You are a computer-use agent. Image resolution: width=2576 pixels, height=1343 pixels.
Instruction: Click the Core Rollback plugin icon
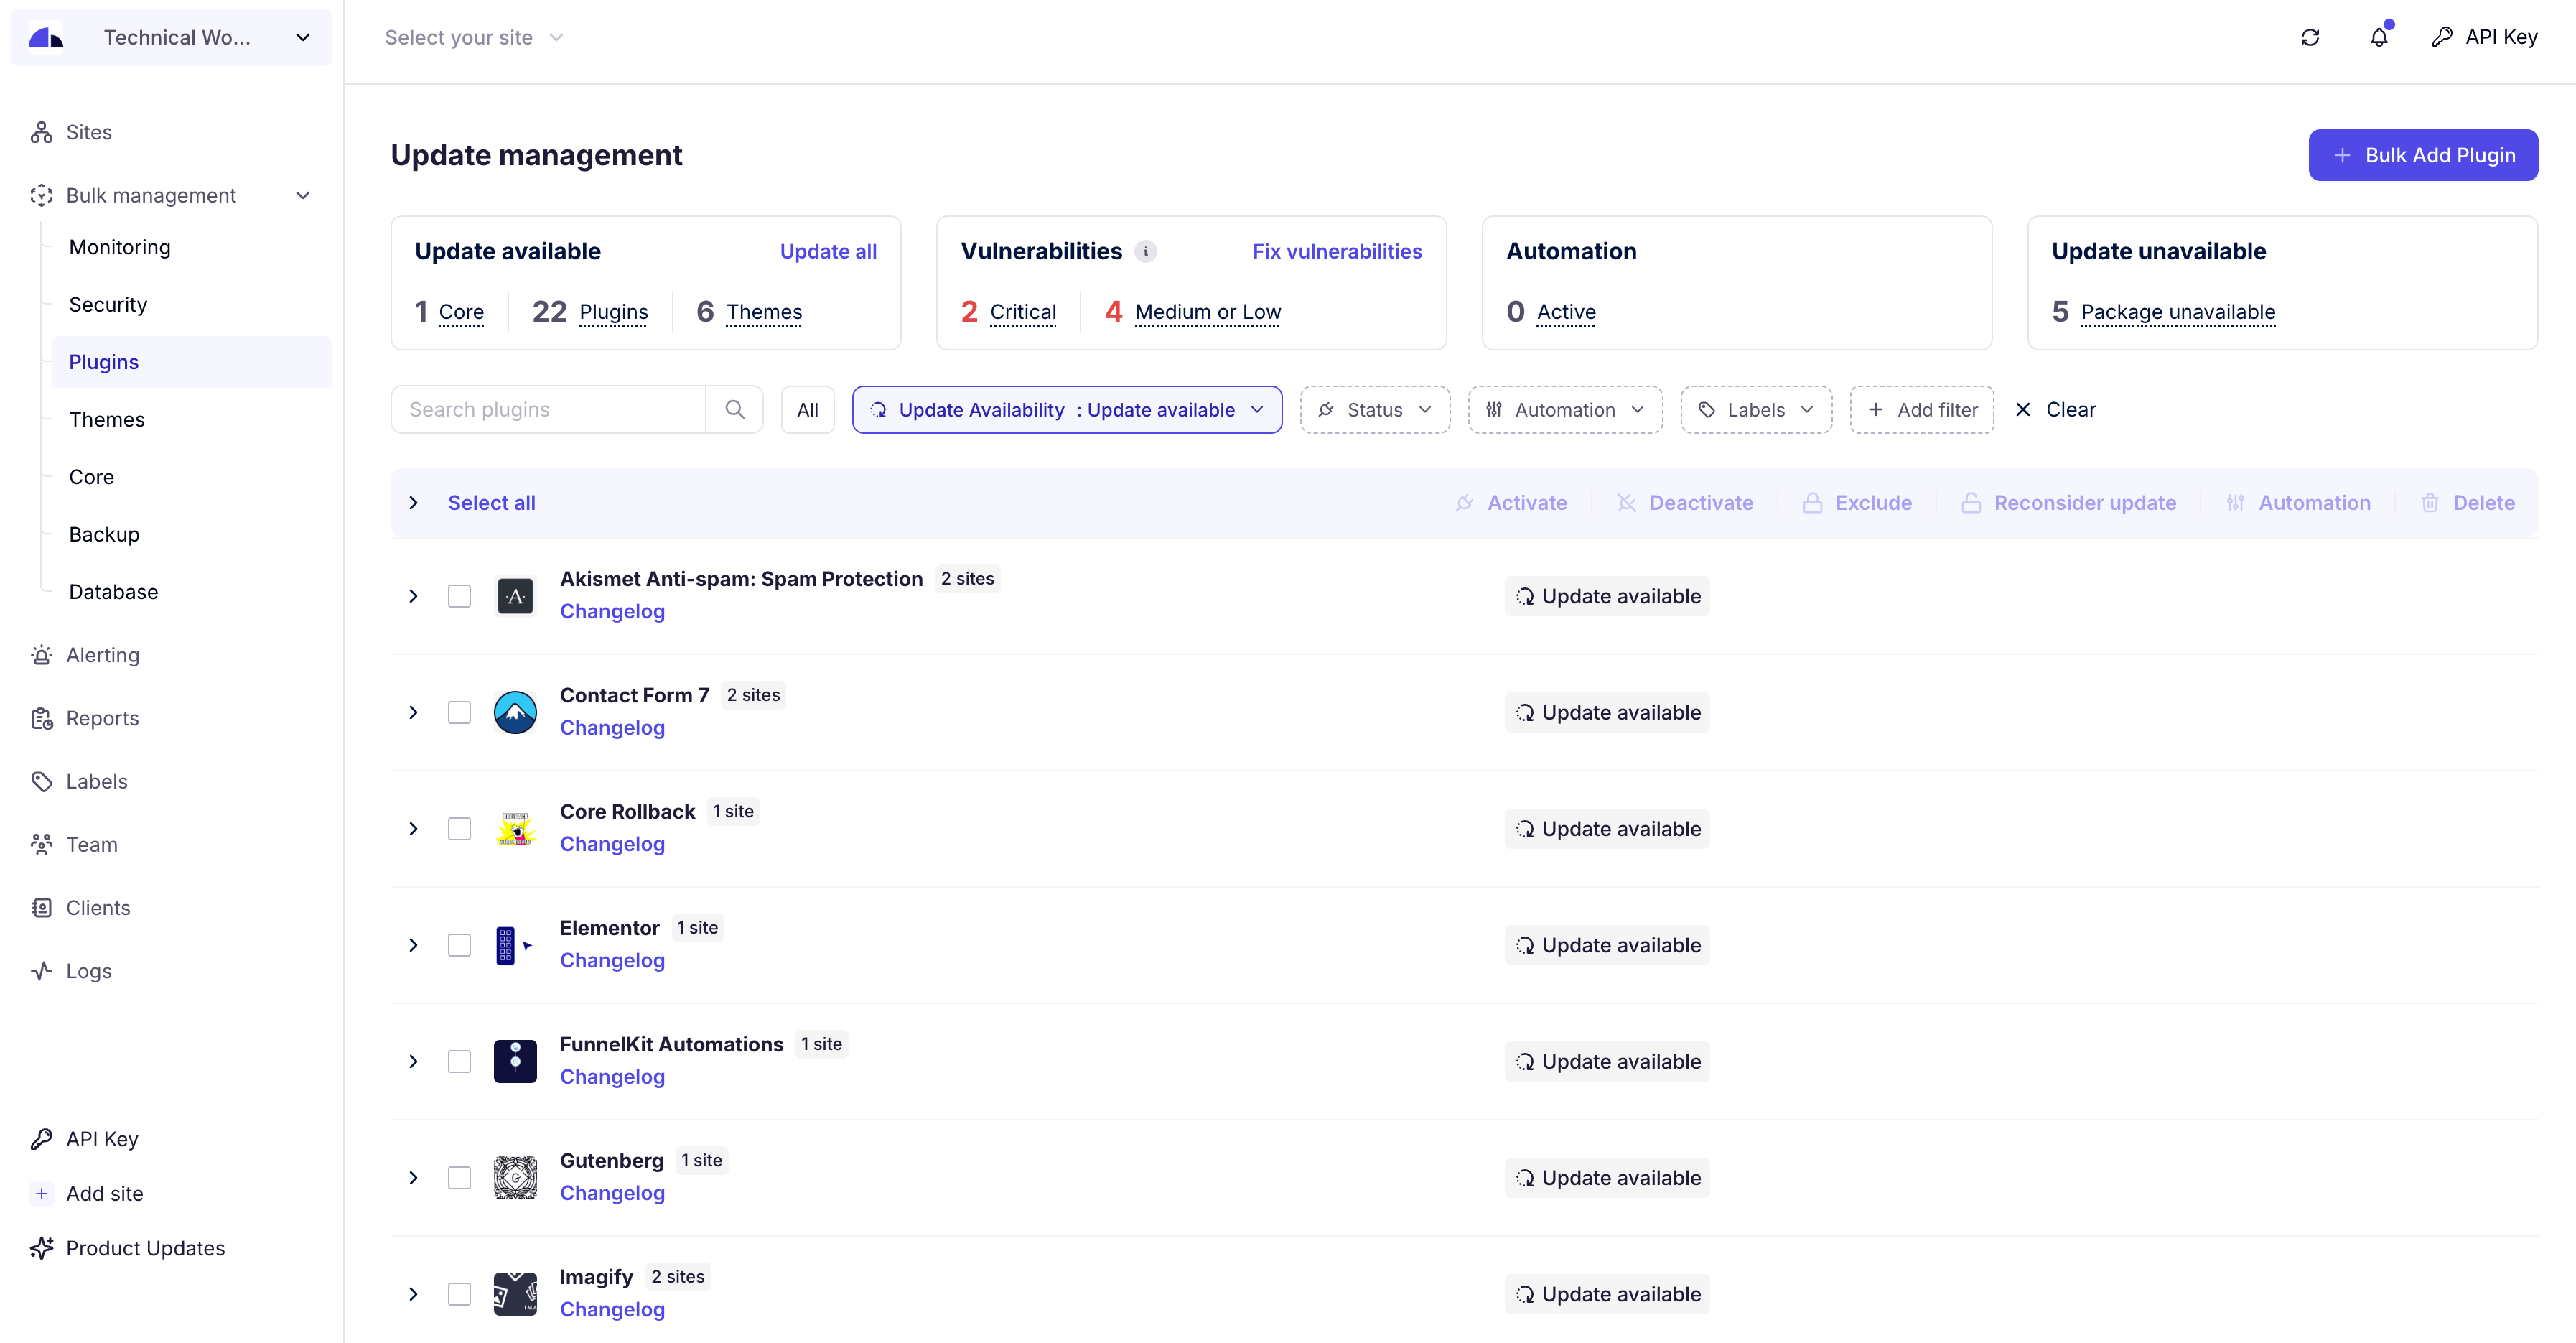515,829
